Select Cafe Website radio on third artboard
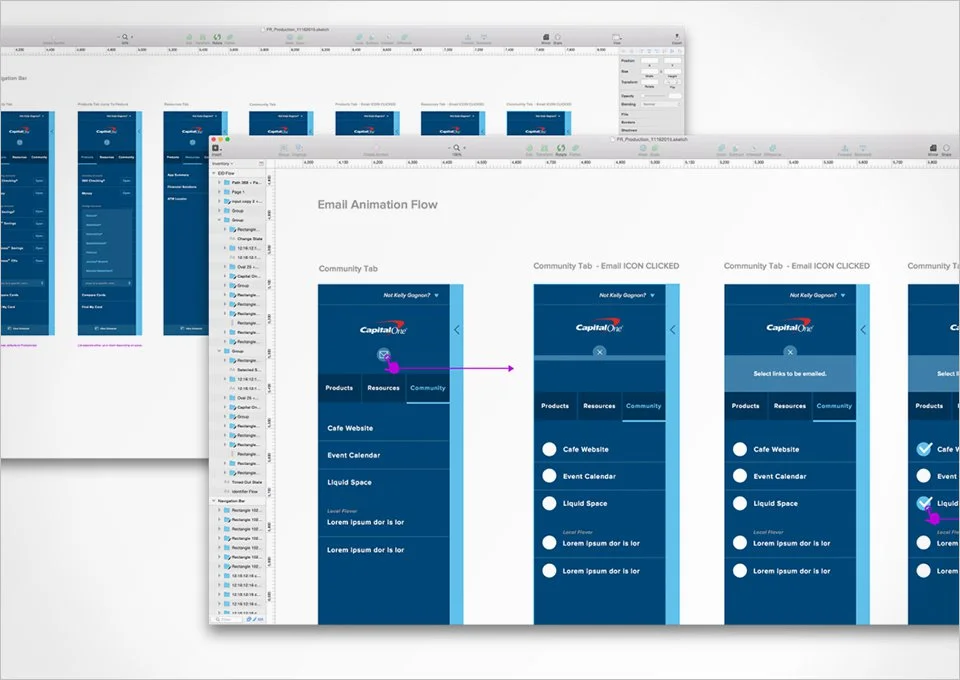 740,449
